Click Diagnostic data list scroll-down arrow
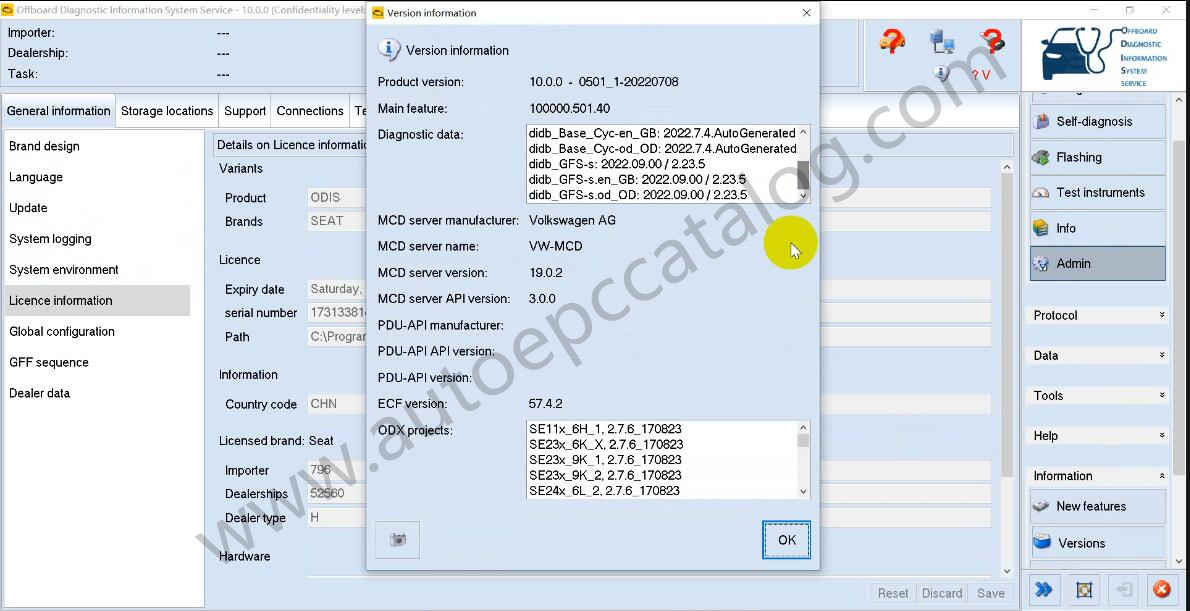This screenshot has height=611, width=1190. 803,197
